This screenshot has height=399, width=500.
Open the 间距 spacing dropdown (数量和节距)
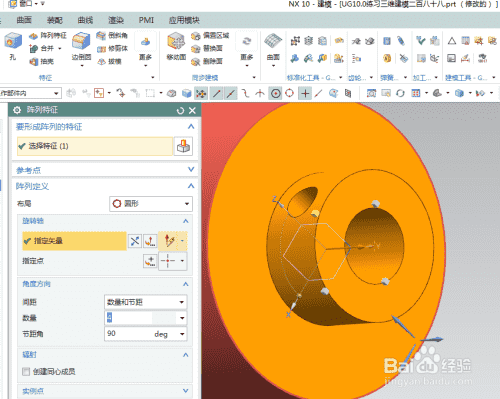146,302
